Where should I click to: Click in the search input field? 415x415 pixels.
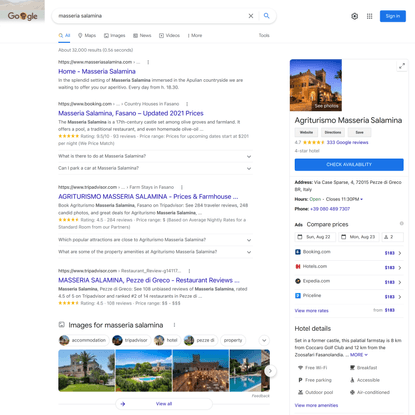pos(150,16)
